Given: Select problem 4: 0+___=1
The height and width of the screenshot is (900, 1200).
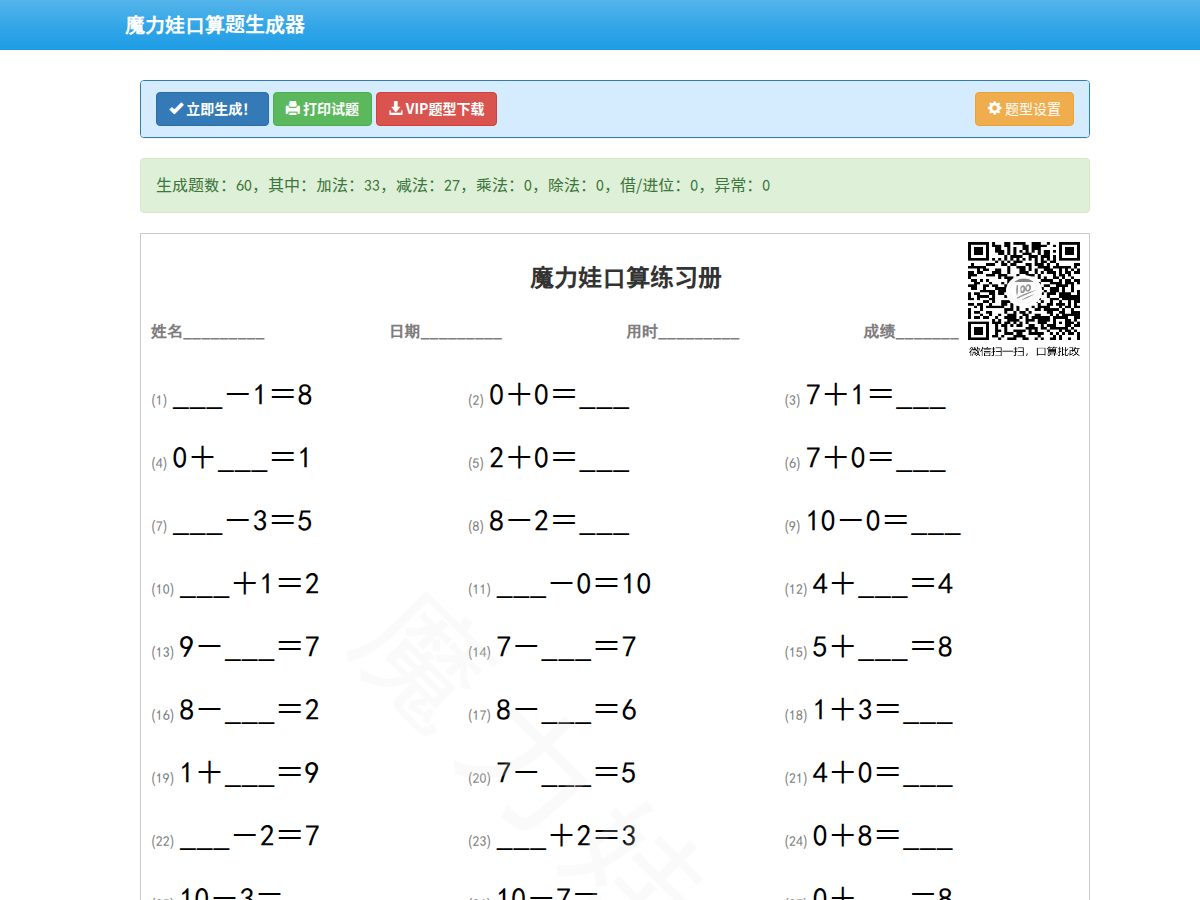Looking at the screenshot, I should (x=232, y=459).
